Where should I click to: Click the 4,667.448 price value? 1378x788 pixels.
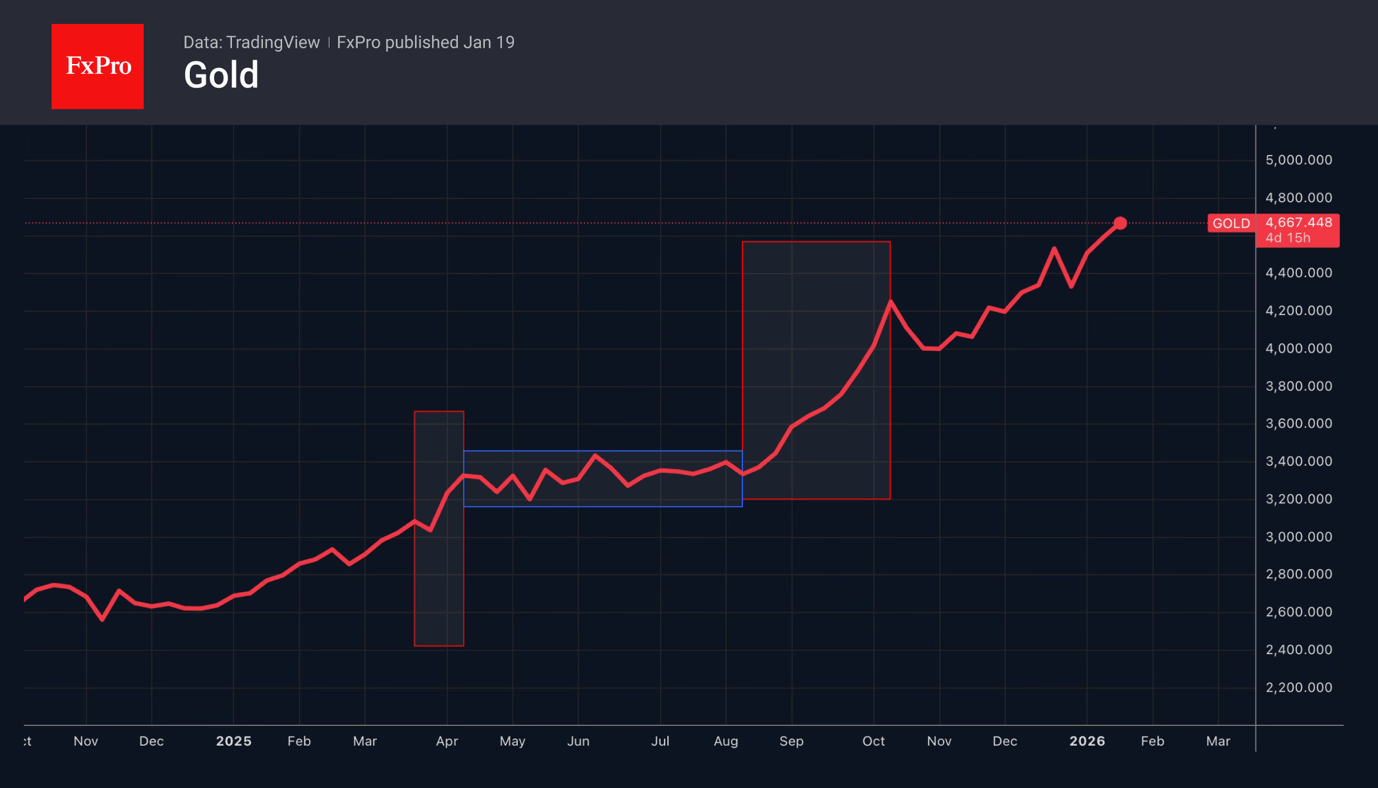(x=1298, y=222)
